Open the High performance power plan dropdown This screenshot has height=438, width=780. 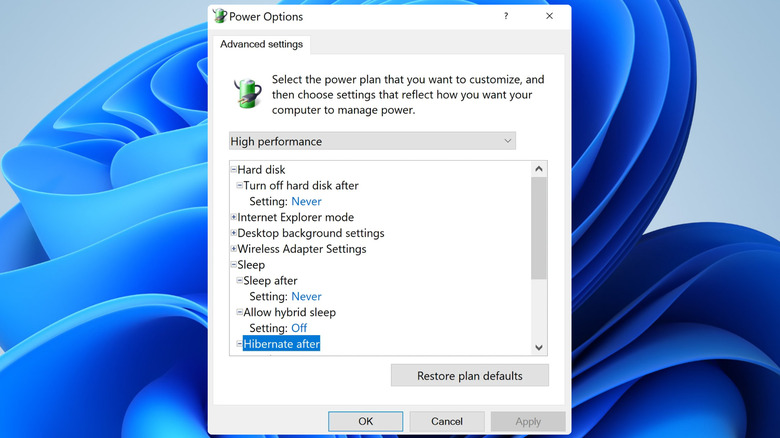[372, 141]
